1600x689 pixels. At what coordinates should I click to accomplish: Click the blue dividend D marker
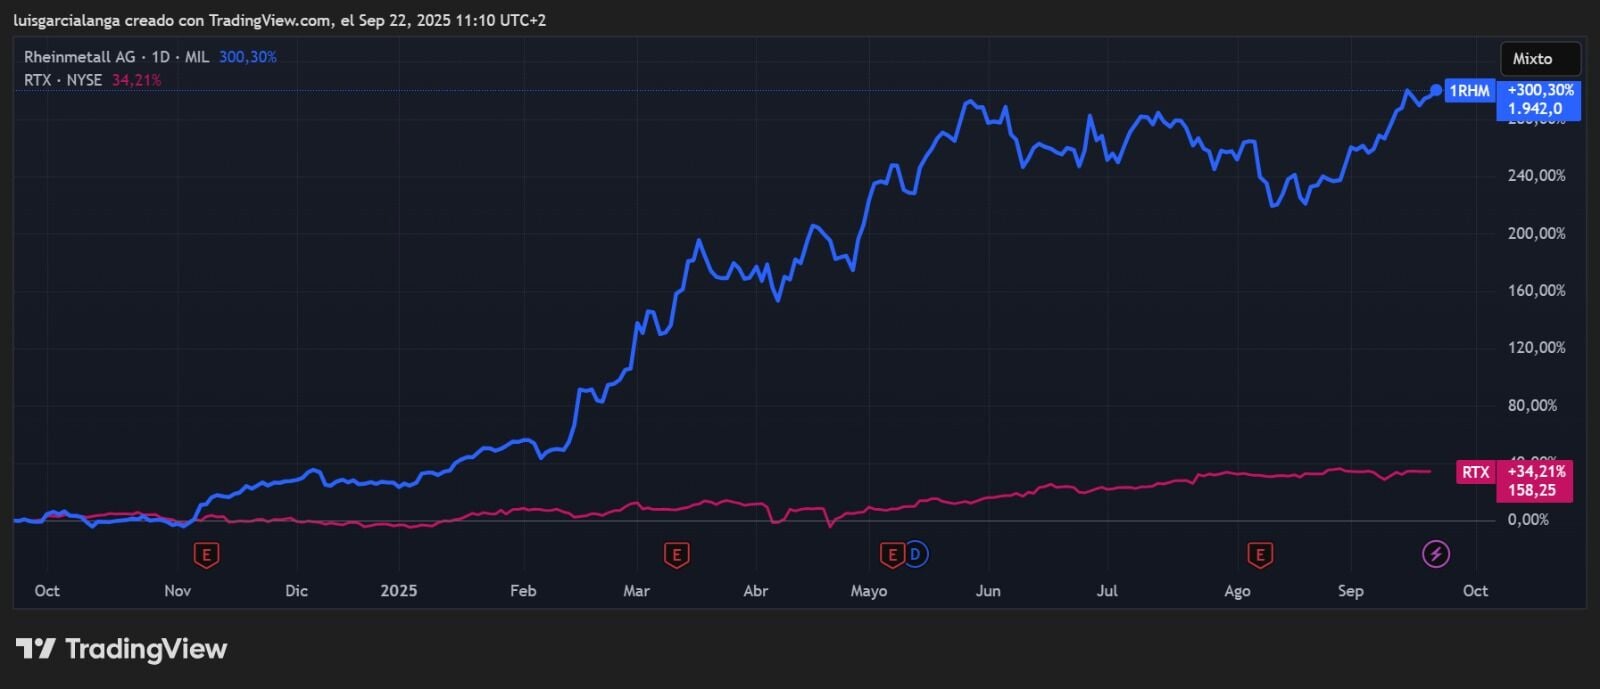point(915,554)
